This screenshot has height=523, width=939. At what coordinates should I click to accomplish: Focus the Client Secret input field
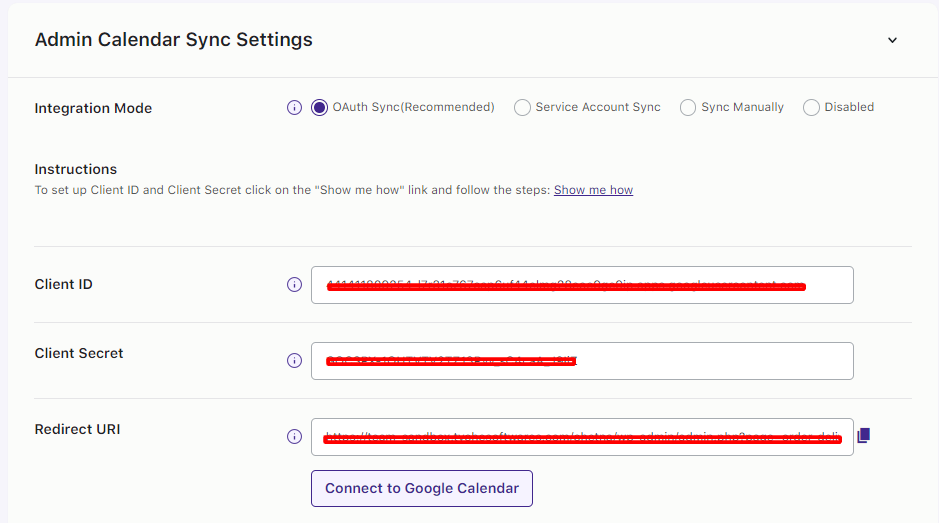(582, 361)
